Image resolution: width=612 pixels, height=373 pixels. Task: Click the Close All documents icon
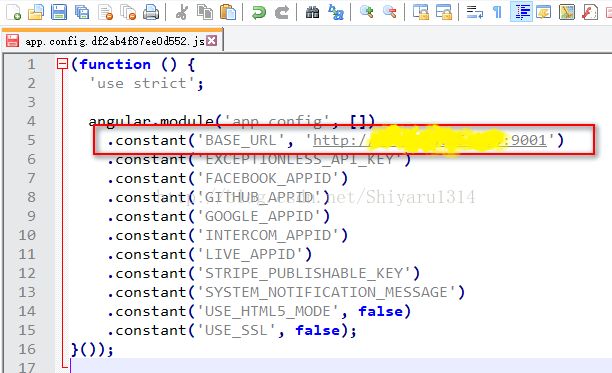pyautogui.click(x=128, y=12)
